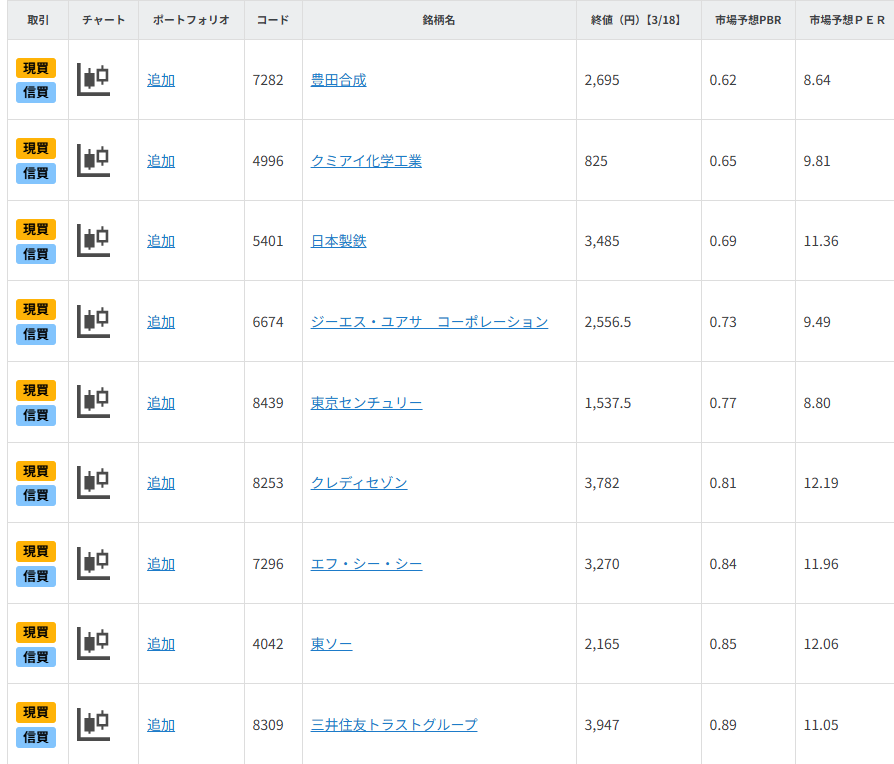
Task: View chart icon for ジーエス・ユアサ コーポレーション
Action: pyautogui.click(x=94, y=322)
